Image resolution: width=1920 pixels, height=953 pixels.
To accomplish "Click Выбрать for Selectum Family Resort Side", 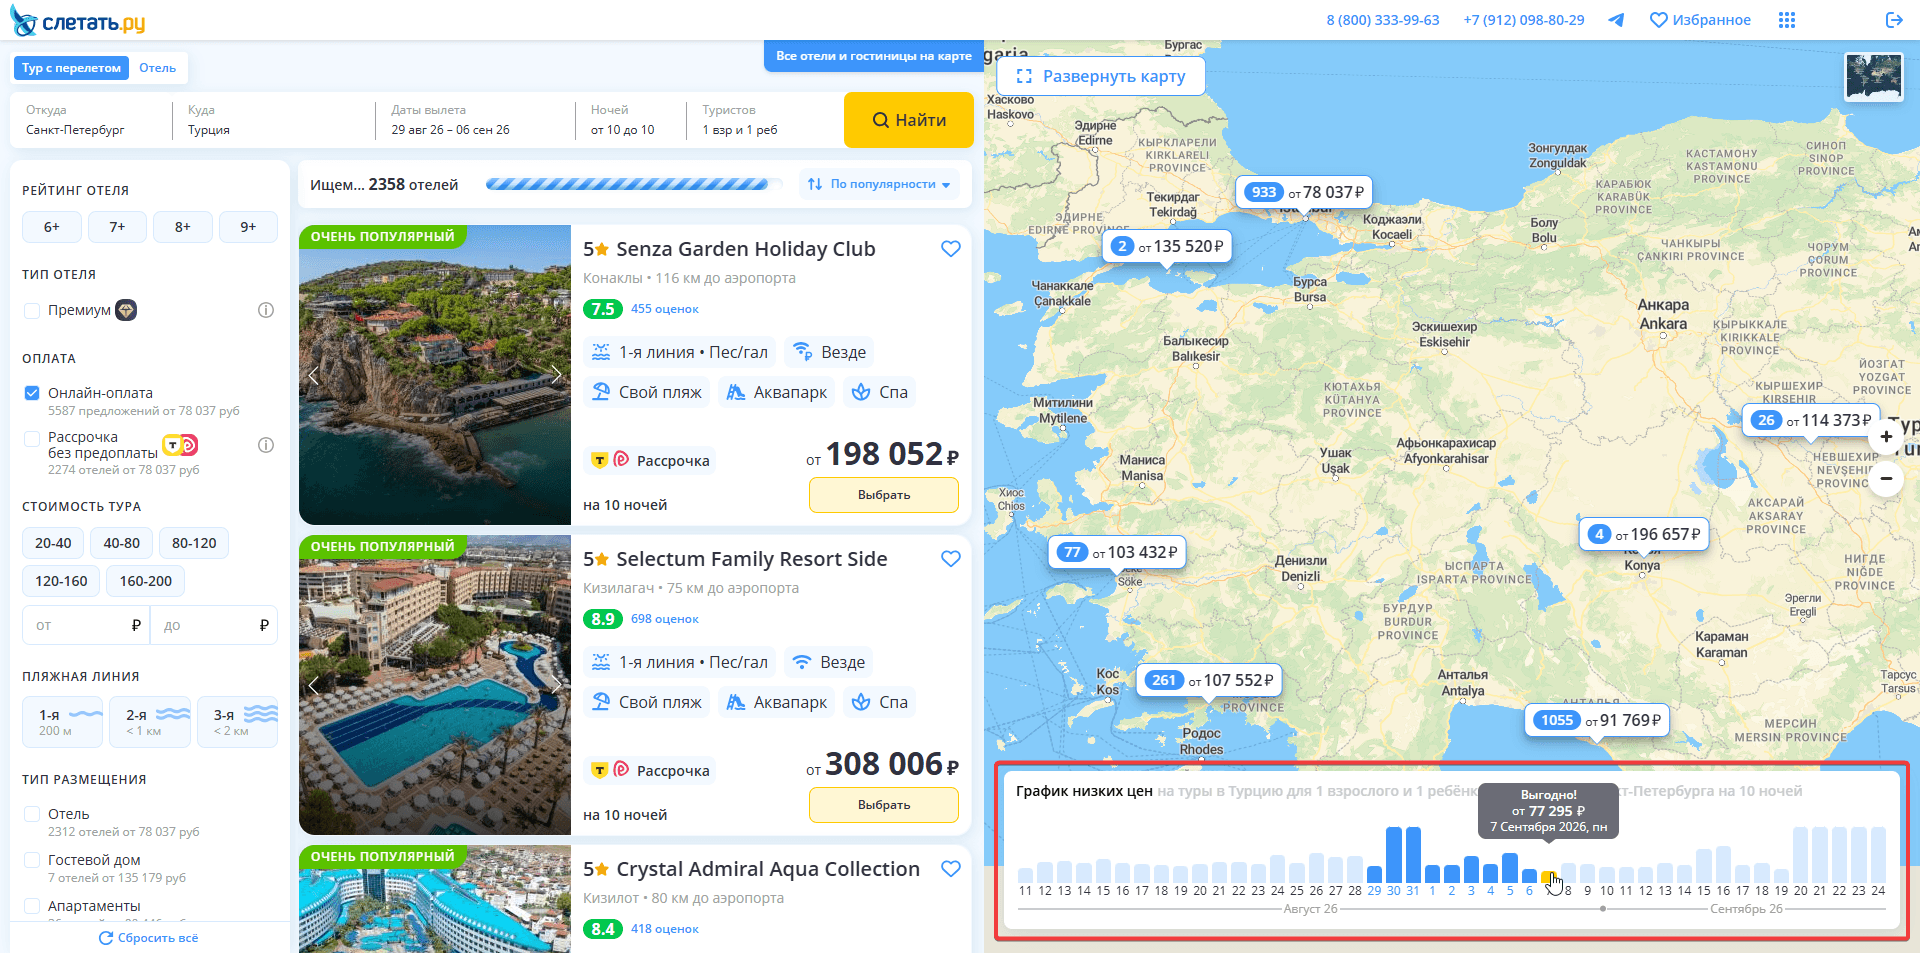I will [x=884, y=805].
